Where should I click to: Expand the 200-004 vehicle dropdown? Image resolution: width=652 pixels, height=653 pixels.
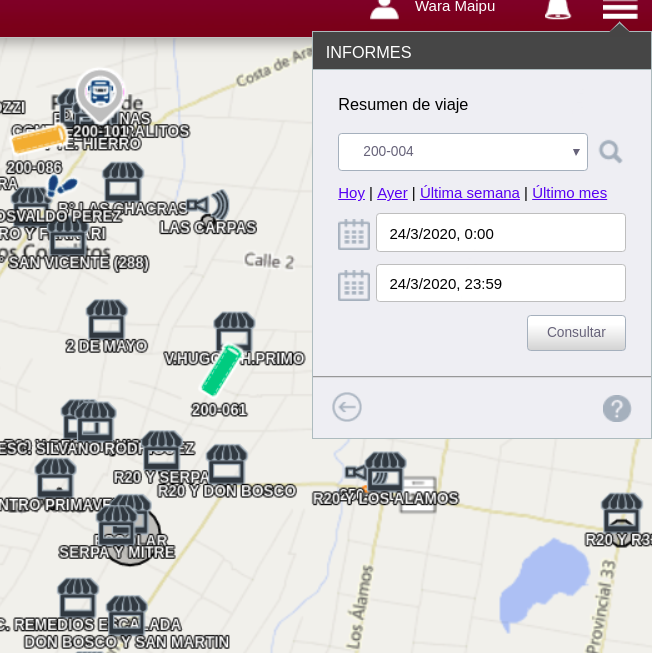click(462, 152)
